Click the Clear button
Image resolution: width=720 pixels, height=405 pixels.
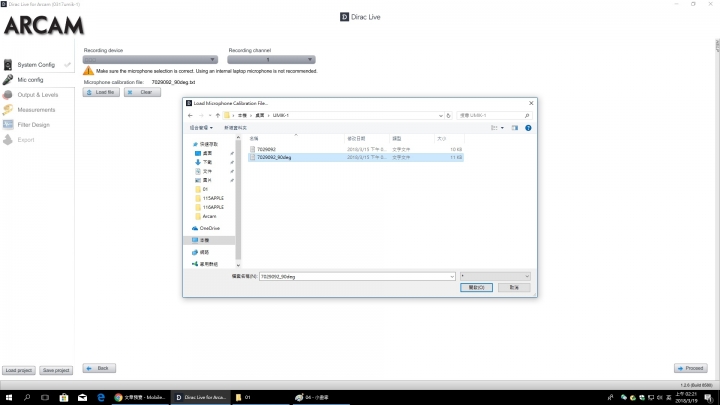(142, 92)
